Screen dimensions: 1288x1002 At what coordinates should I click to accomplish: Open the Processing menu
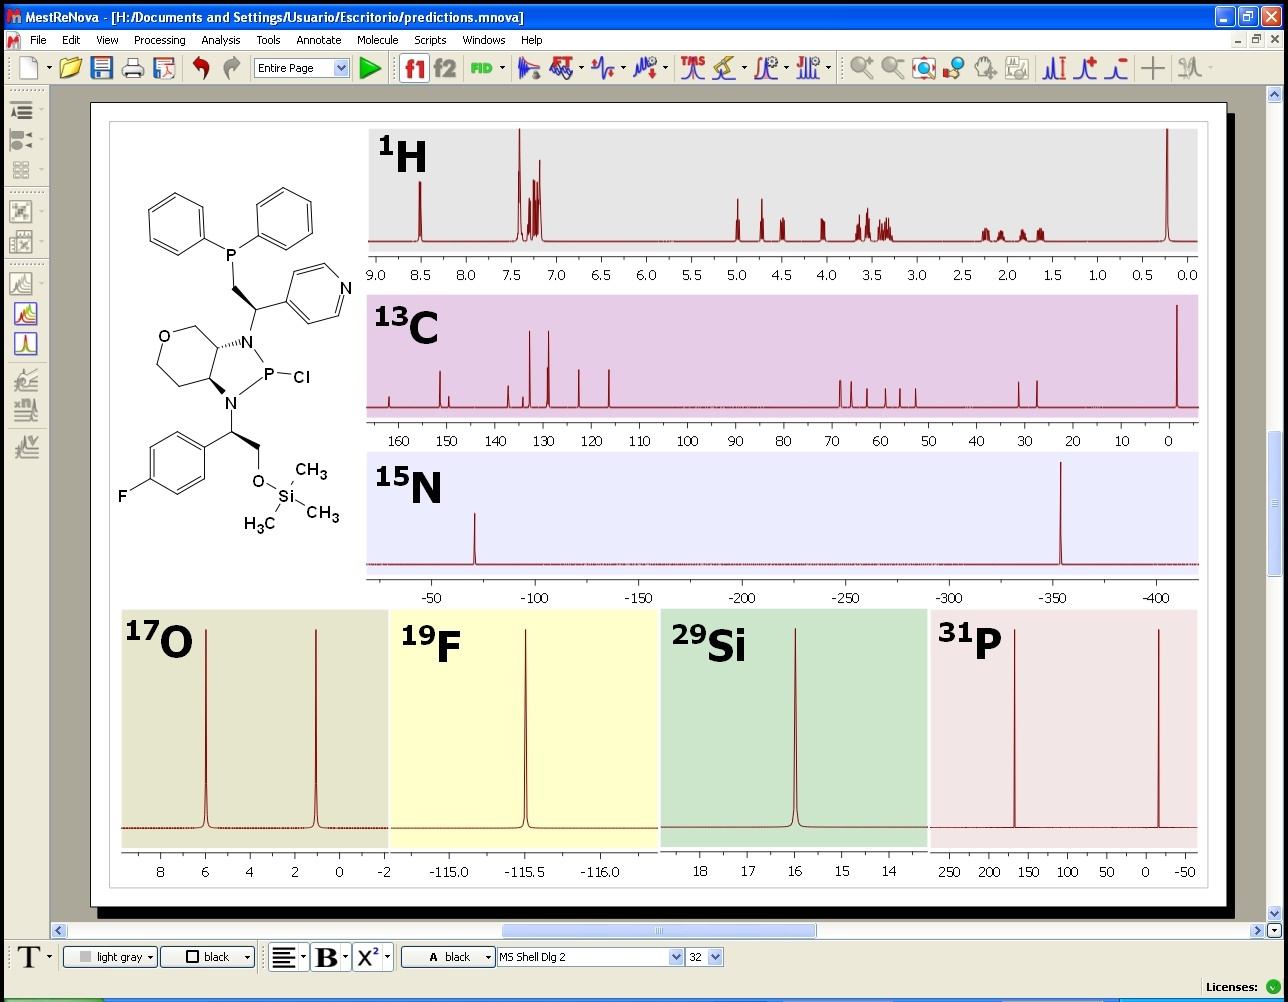coord(159,40)
